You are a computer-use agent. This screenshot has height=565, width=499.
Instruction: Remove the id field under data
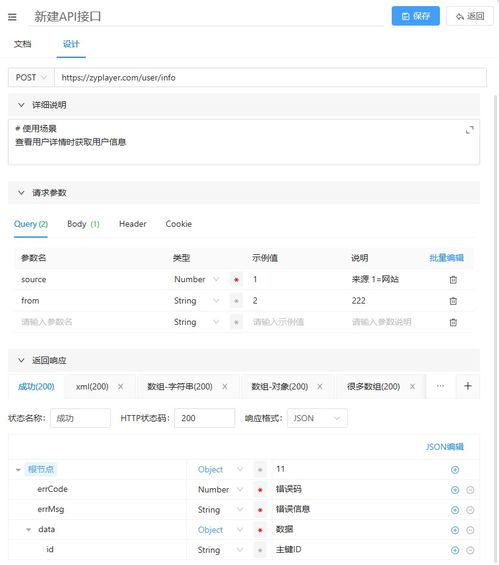470,550
